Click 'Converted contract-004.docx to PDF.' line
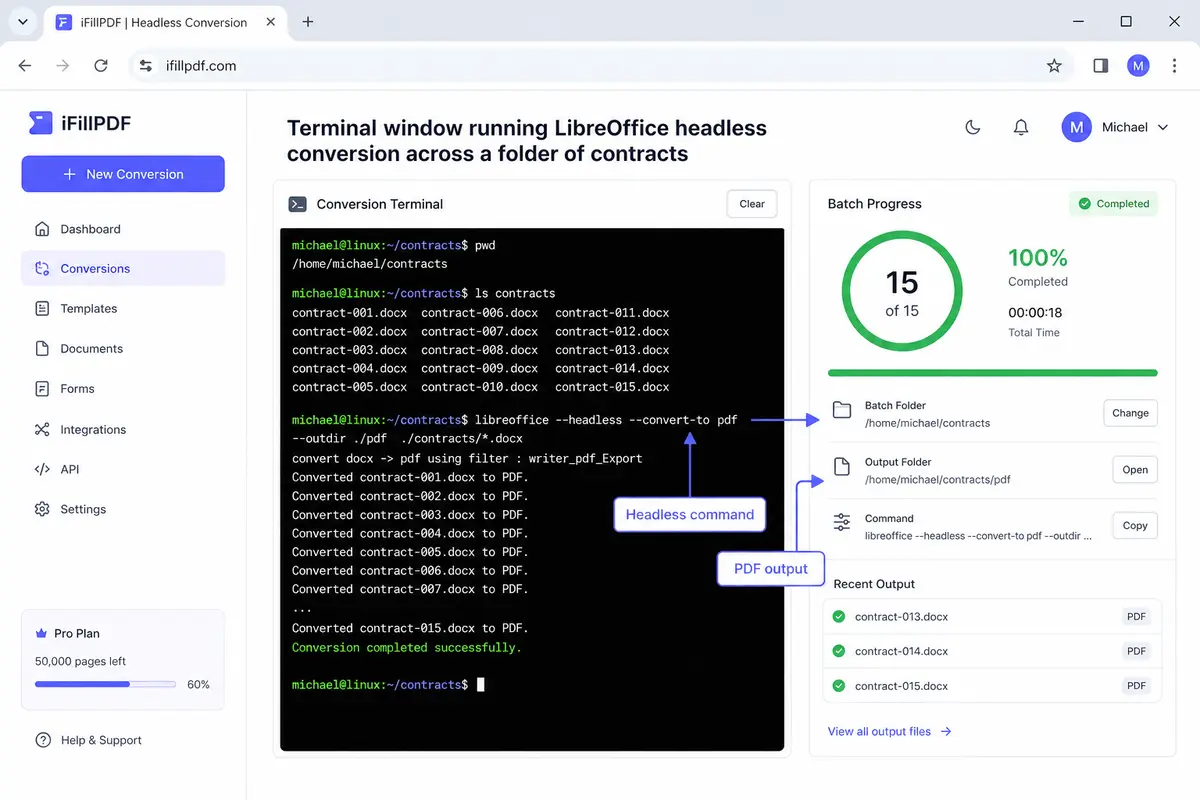This screenshot has width=1200, height=800. tap(410, 534)
